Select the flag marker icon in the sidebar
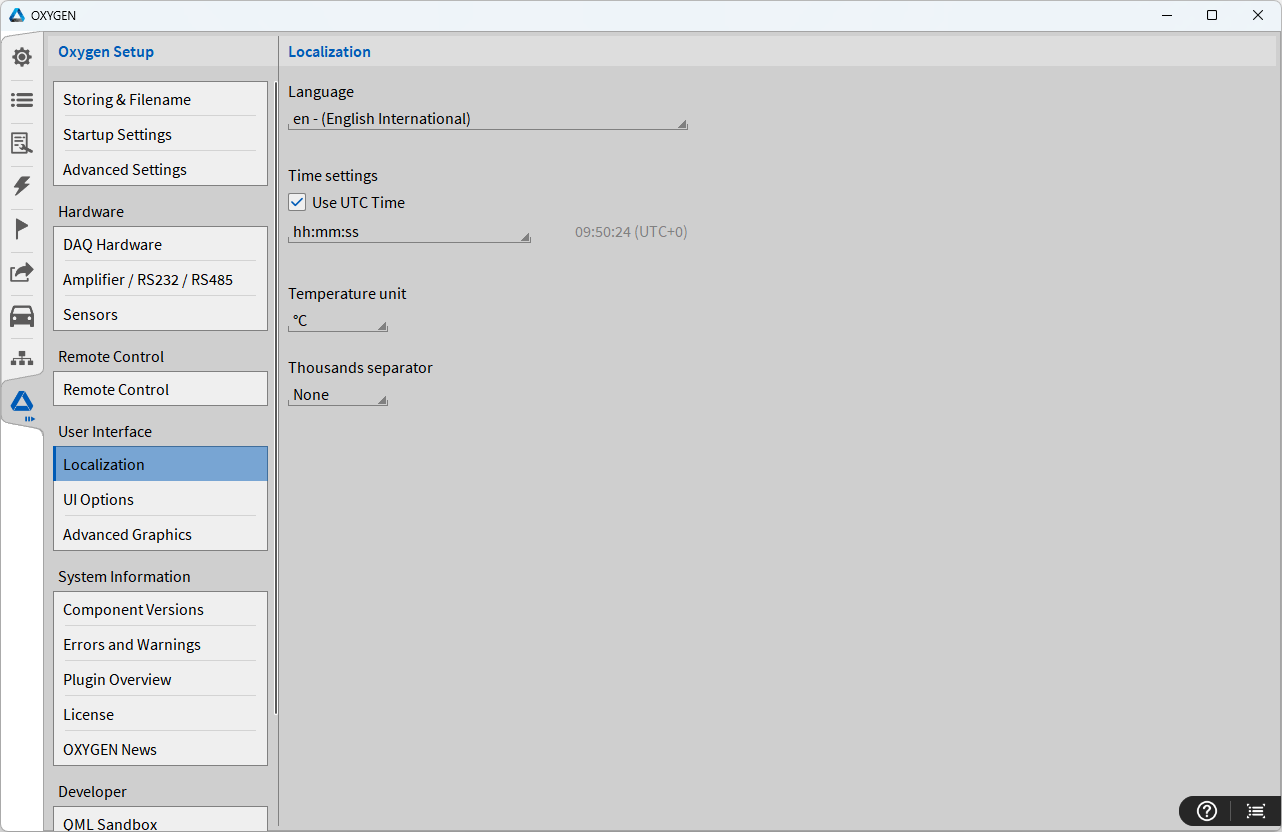This screenshot has height=832, width=1282. tap(22, 229)
